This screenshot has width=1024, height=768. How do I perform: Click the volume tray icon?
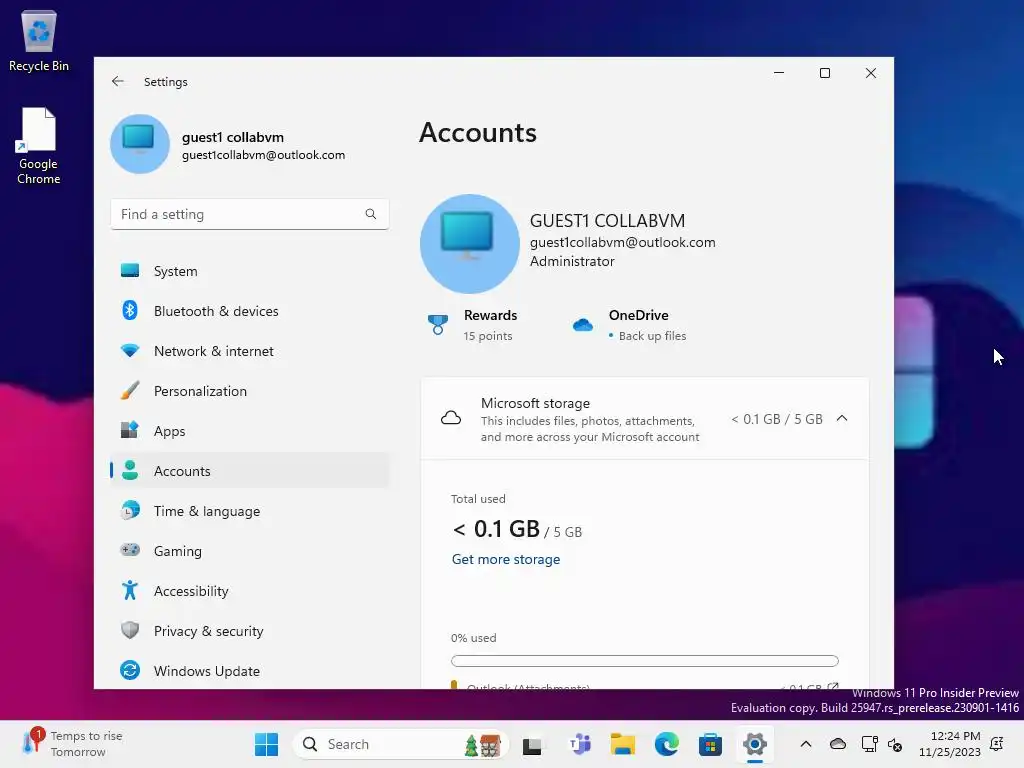[x=895, y=744]
